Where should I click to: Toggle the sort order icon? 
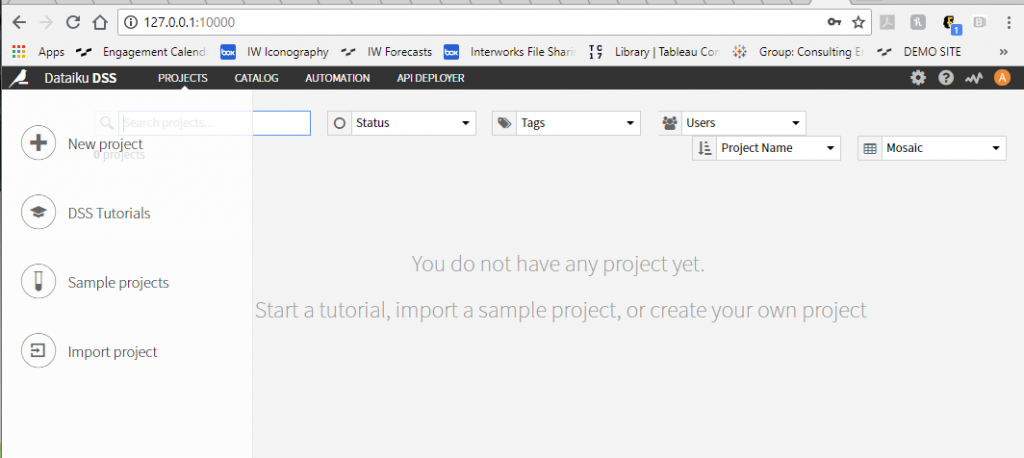coord(705,148)
